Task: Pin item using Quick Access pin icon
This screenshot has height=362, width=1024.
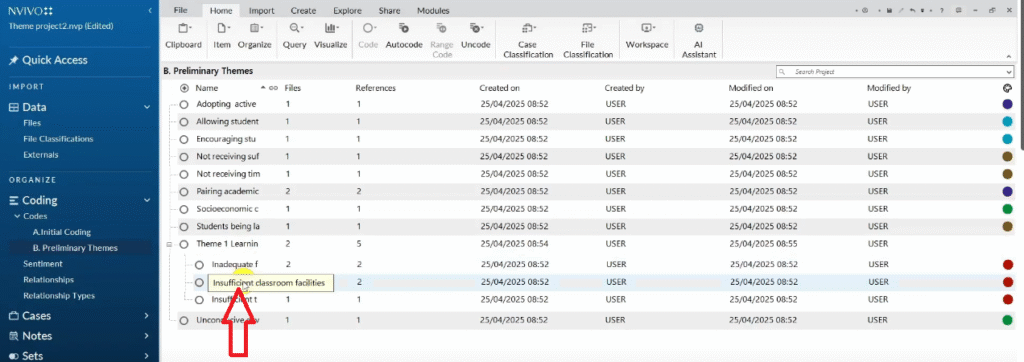Action: [x=13, y=60]
